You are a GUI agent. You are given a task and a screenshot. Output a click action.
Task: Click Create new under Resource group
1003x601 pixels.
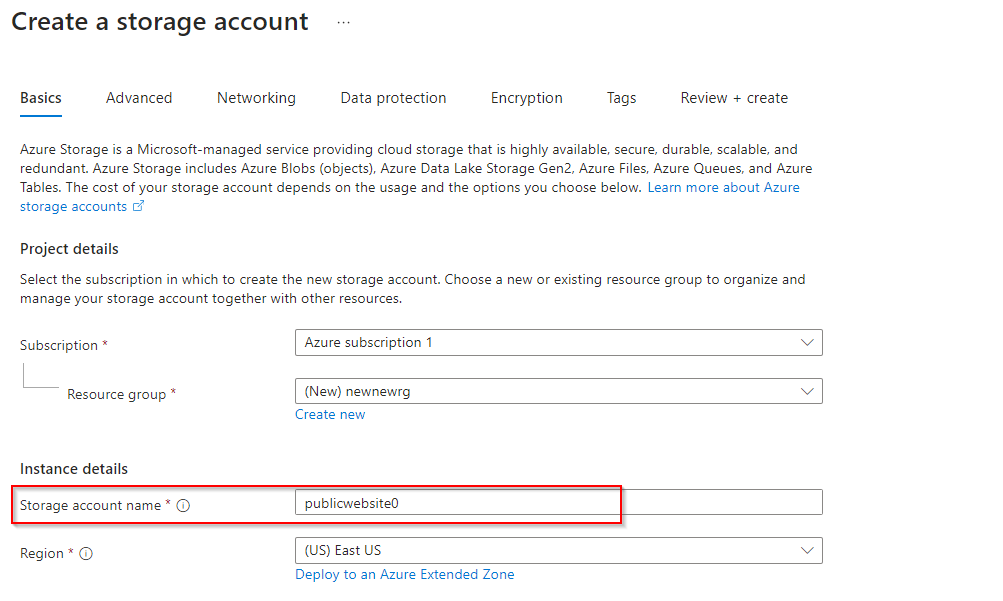tap(330, 415)
